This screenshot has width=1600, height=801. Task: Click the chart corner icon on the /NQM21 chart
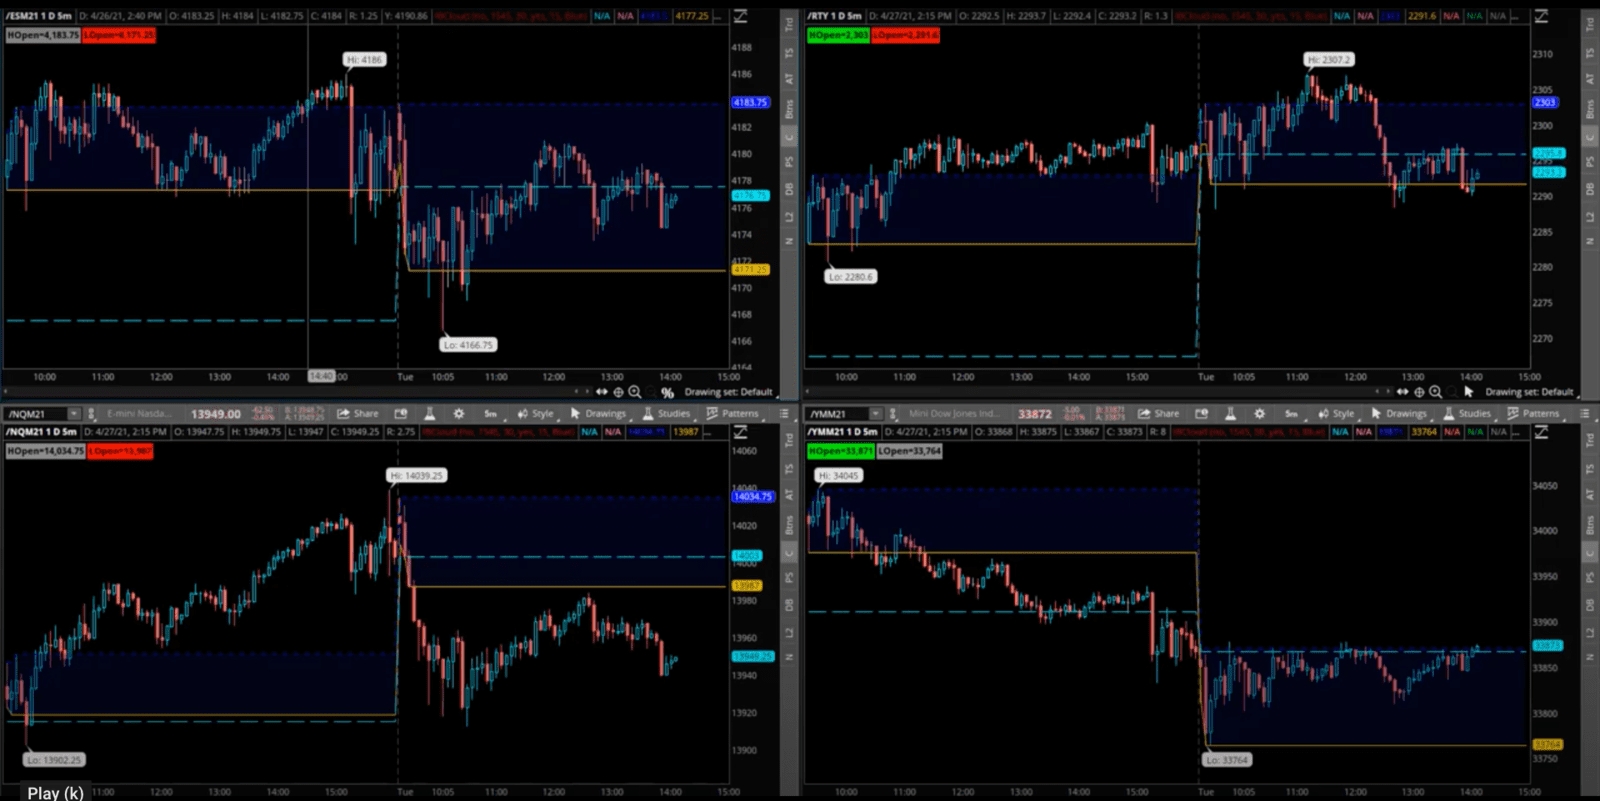point(741,432)
